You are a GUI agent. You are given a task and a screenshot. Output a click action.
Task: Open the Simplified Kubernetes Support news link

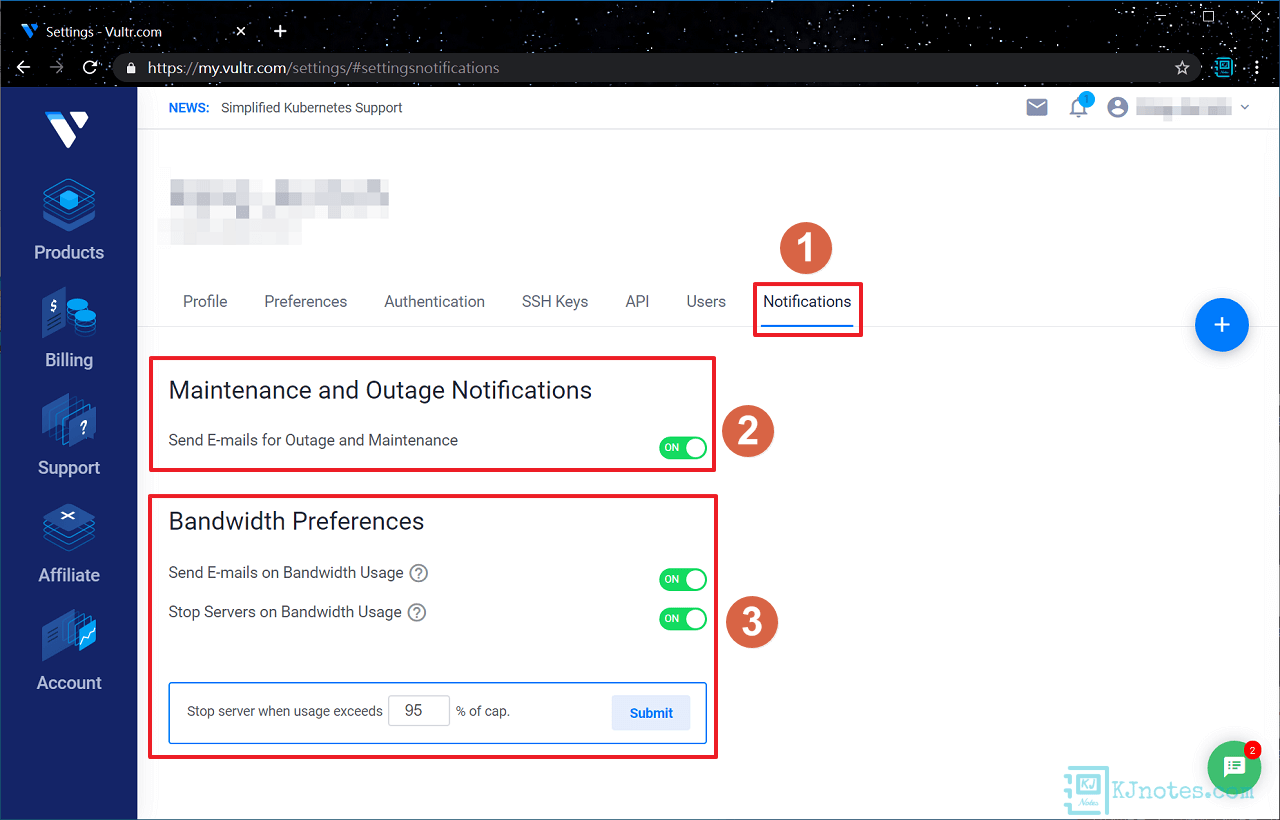coord(312,107)
